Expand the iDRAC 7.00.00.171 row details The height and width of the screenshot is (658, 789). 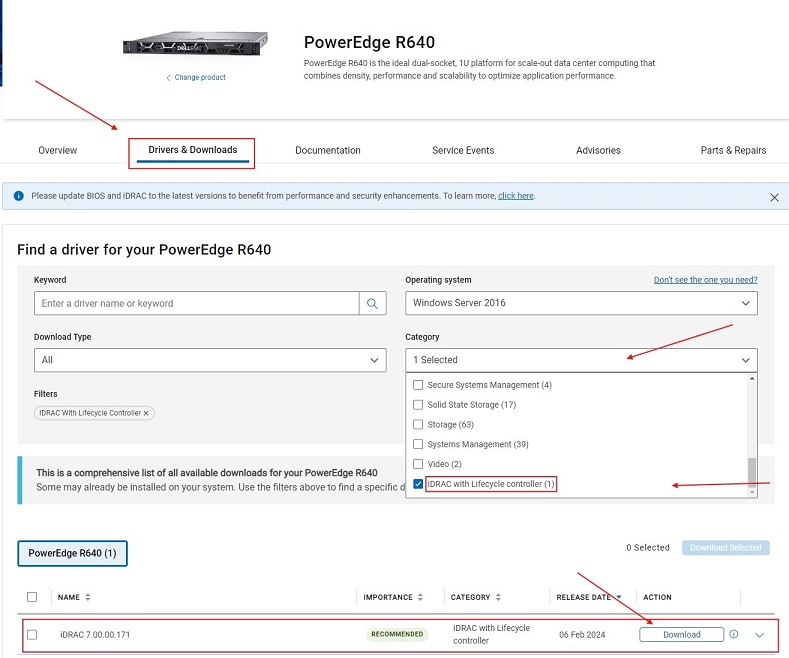click(759, 634)
